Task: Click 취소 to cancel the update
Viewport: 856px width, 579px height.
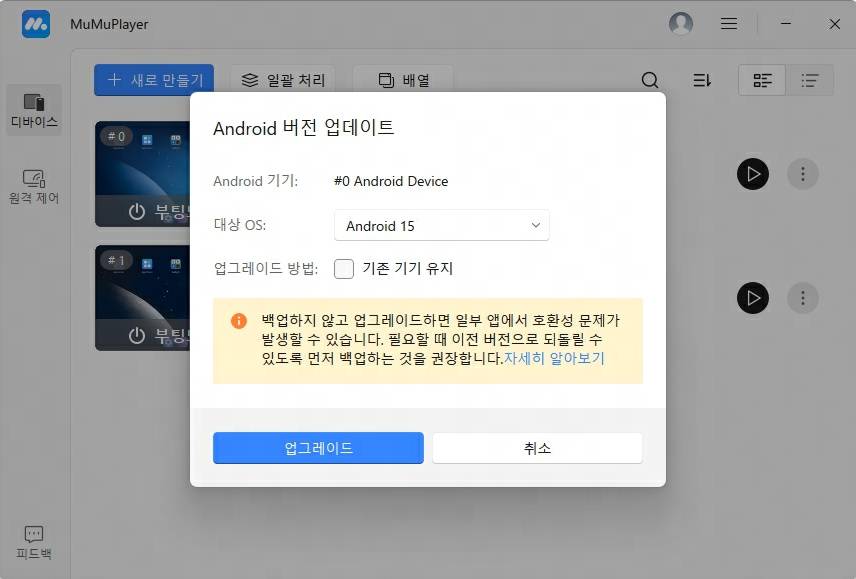Action: click(x=537, y=448)
